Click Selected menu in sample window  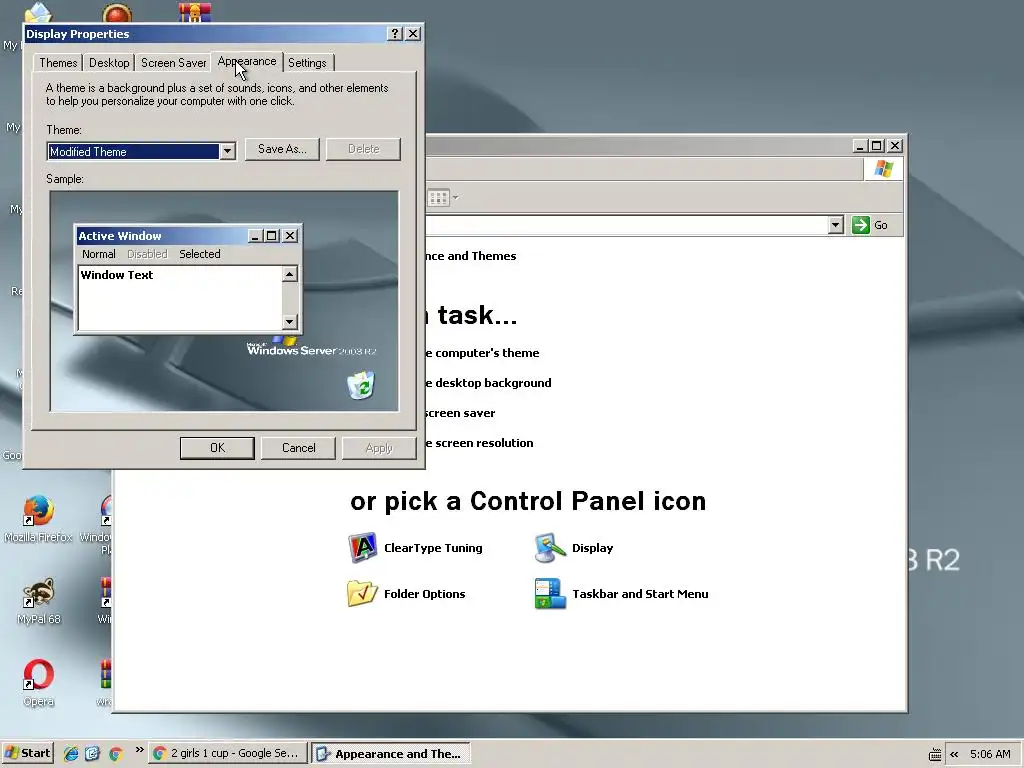point(200,254)
